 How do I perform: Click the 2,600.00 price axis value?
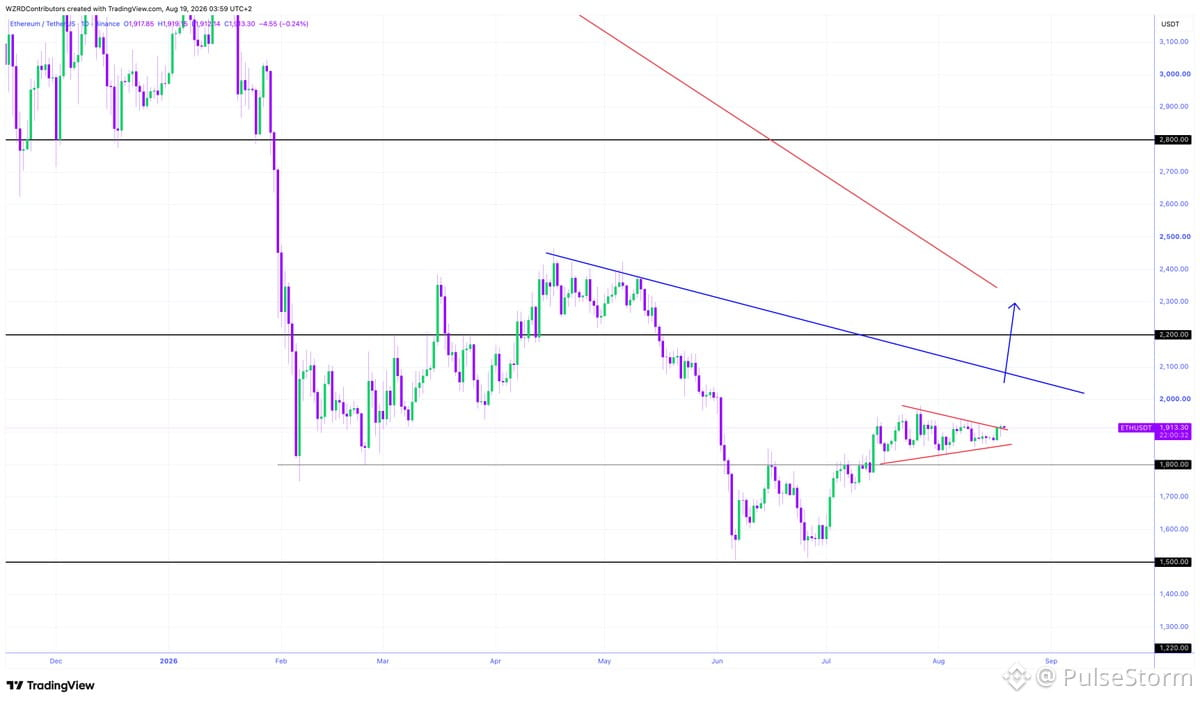(x=1174, y=204)
